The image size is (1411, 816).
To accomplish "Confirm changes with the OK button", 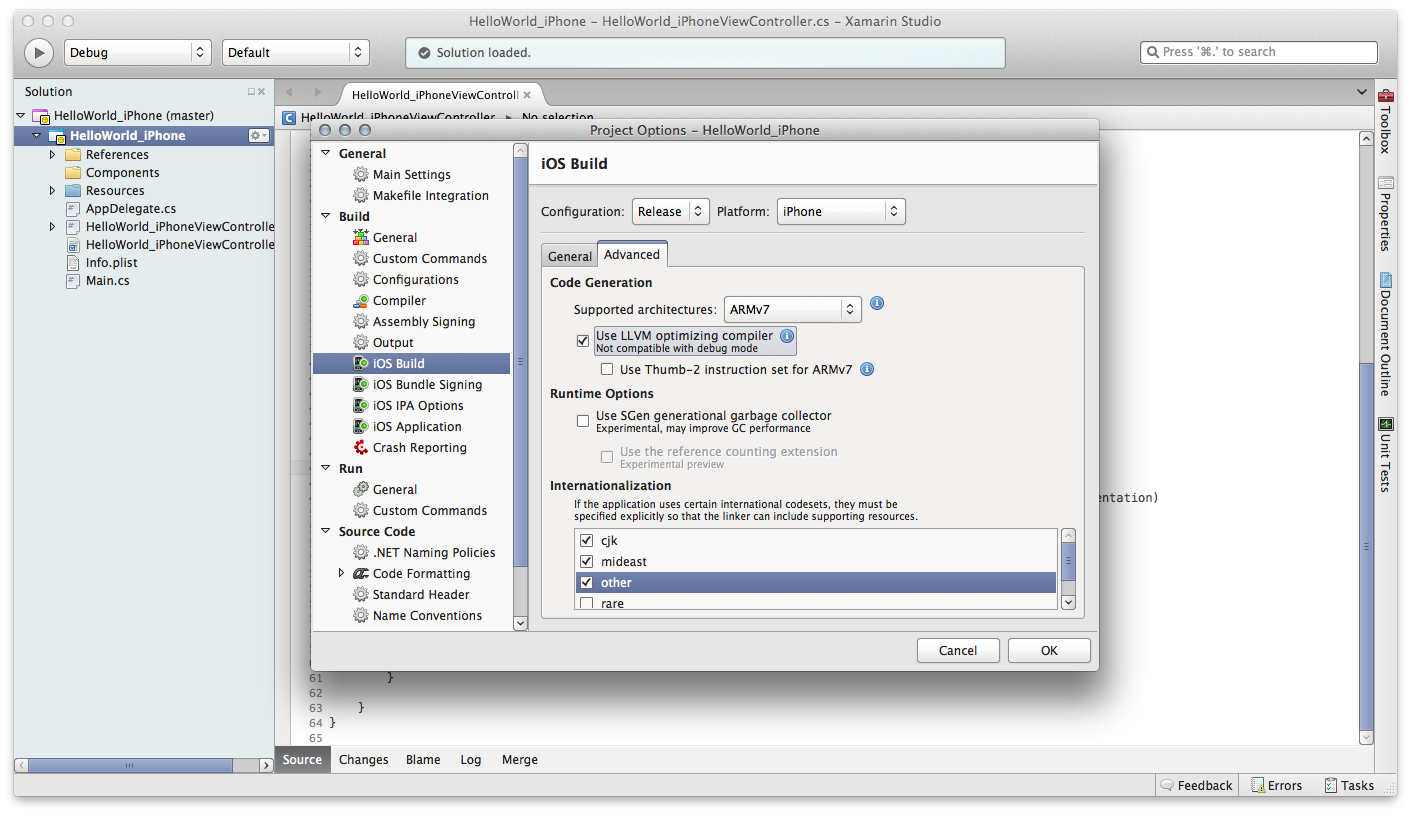I will pos(1048,650).
